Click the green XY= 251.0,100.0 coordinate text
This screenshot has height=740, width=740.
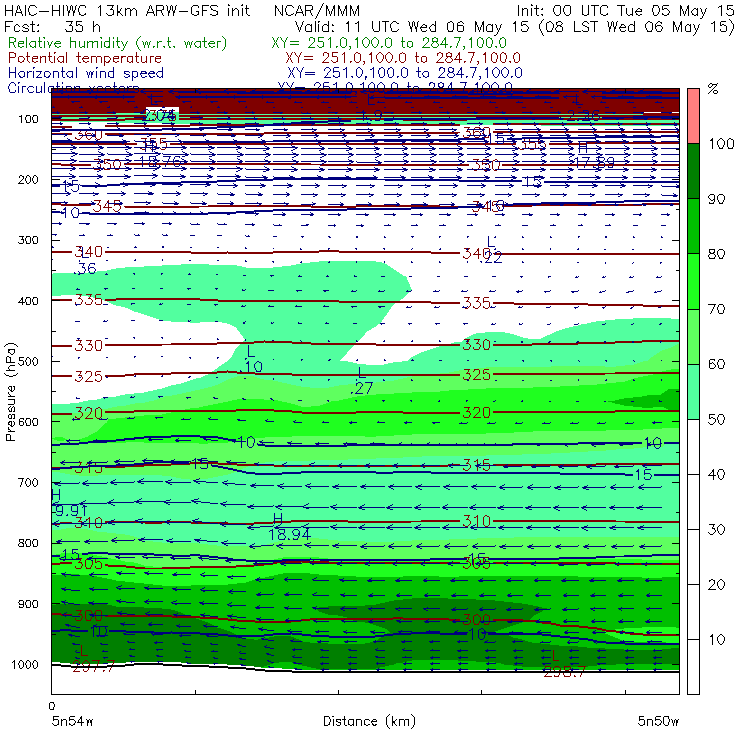(x=389, y=43)
